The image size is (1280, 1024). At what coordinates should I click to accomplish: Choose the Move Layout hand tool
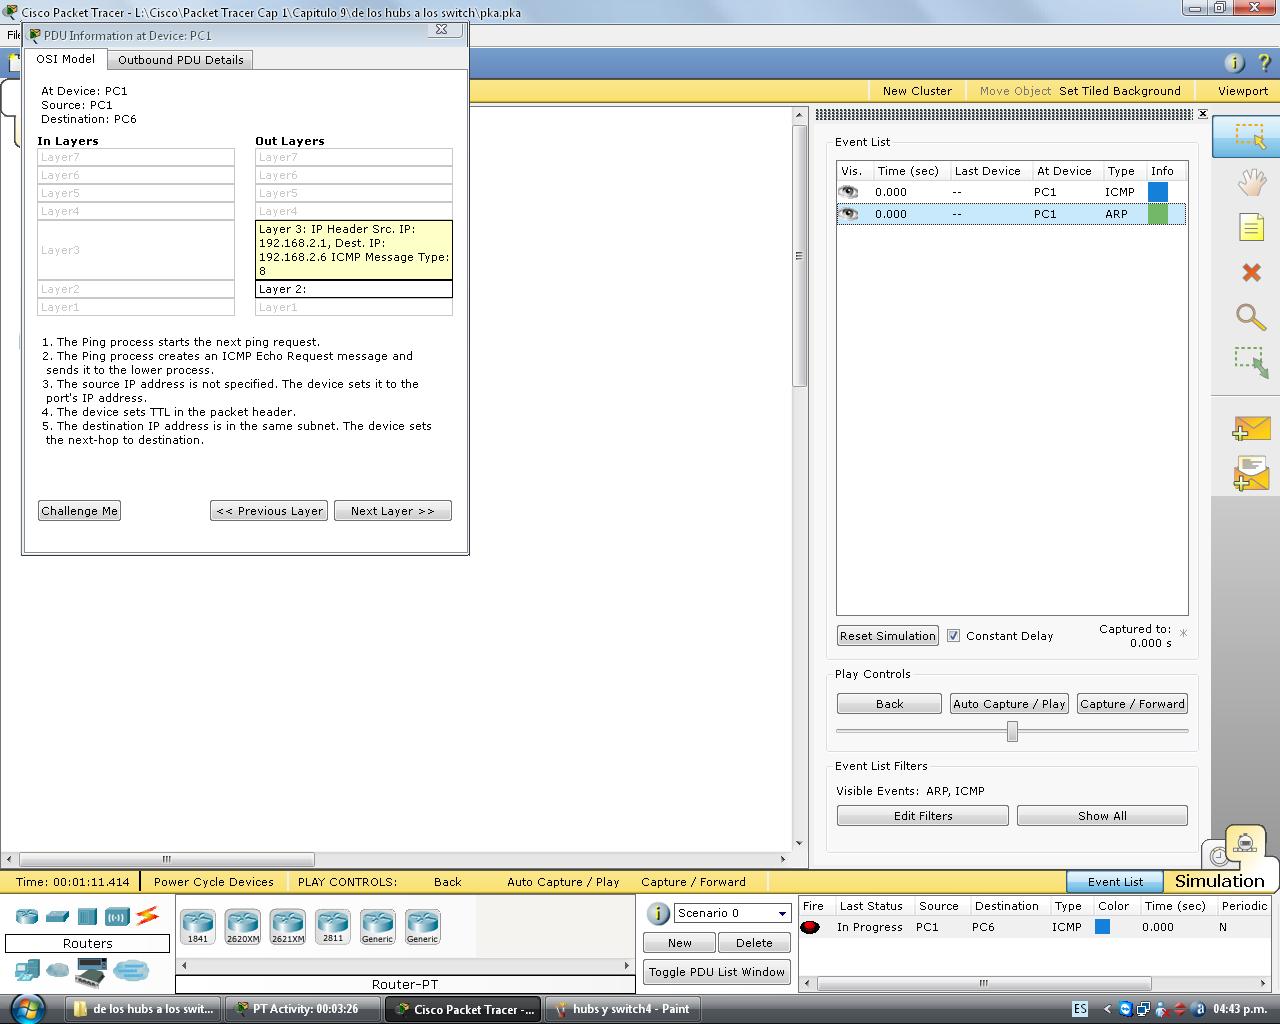(1251, 182)
